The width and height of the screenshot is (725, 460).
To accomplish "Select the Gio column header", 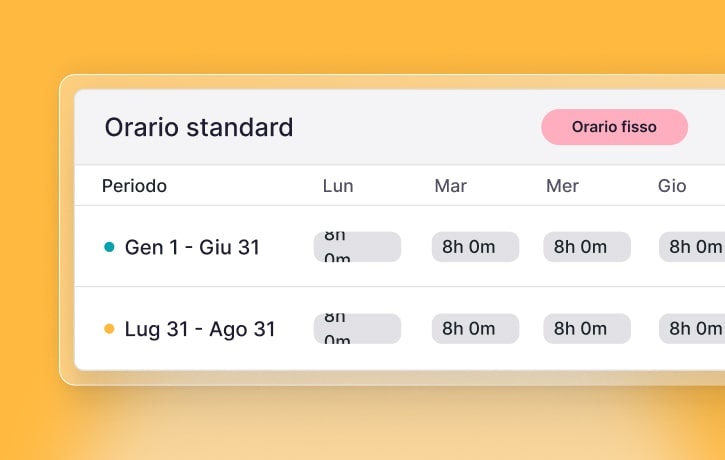I will pos(672,186).
